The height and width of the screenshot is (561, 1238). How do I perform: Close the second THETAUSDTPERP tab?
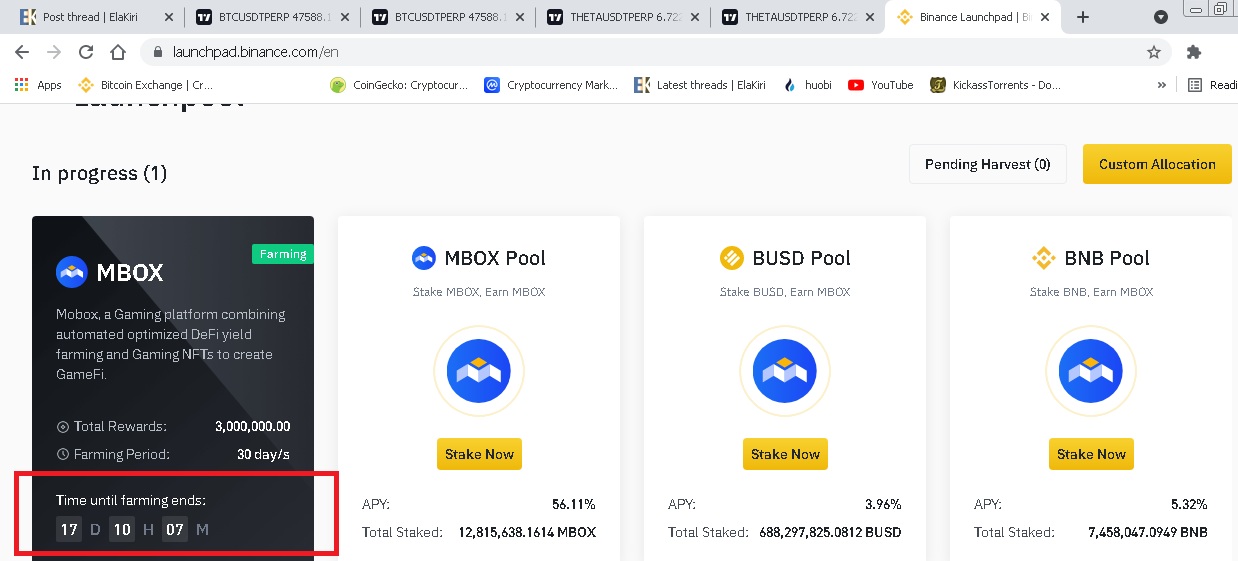point(870,17)
